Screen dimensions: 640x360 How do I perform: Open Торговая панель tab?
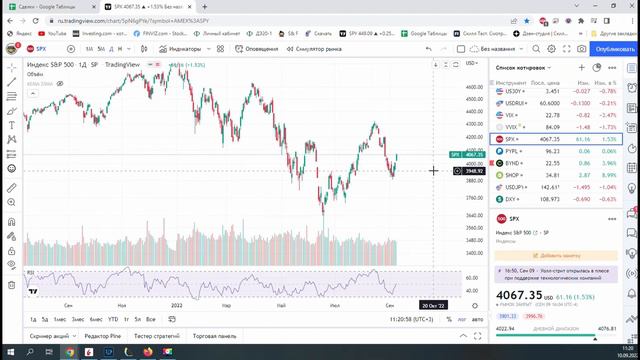pos(215,336)
